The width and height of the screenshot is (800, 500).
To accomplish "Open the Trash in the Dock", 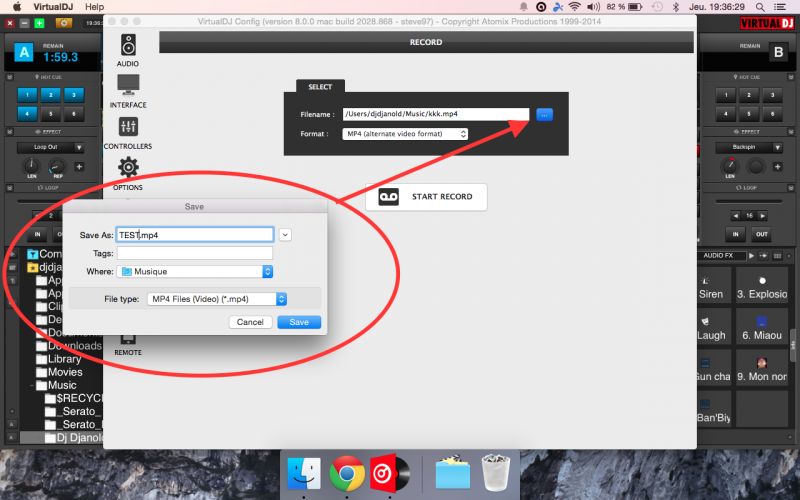I will (x=495, y=473).
